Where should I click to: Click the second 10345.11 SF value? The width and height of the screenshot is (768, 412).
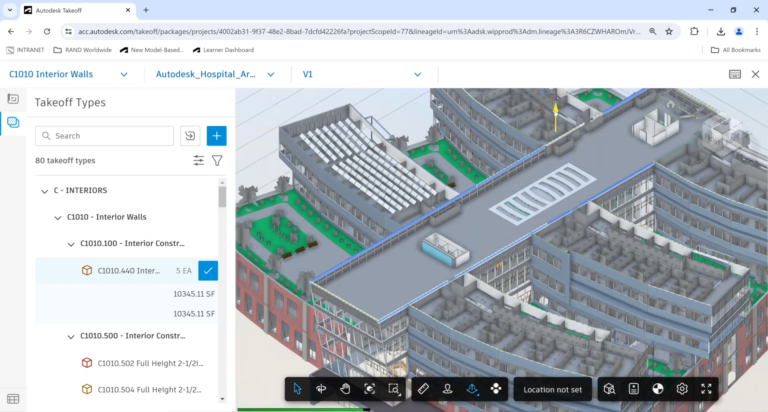click(x=194, y=314)
